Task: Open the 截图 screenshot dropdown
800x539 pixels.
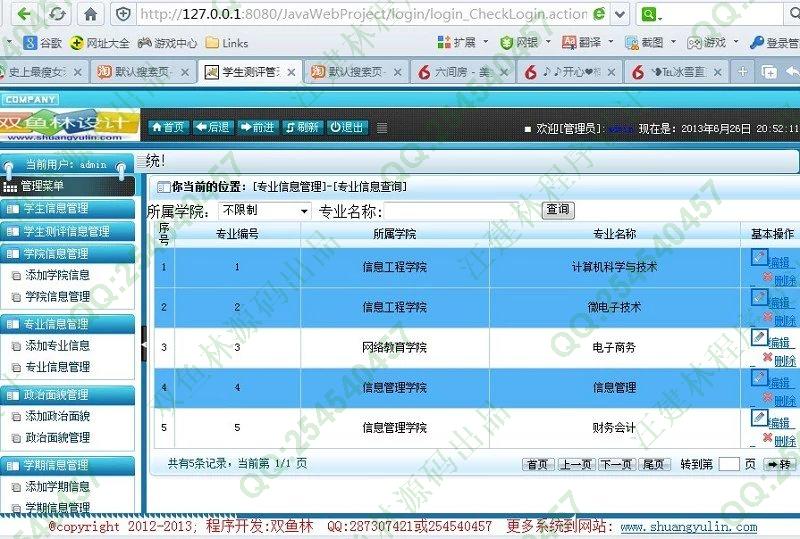Action: coord(650,42)
